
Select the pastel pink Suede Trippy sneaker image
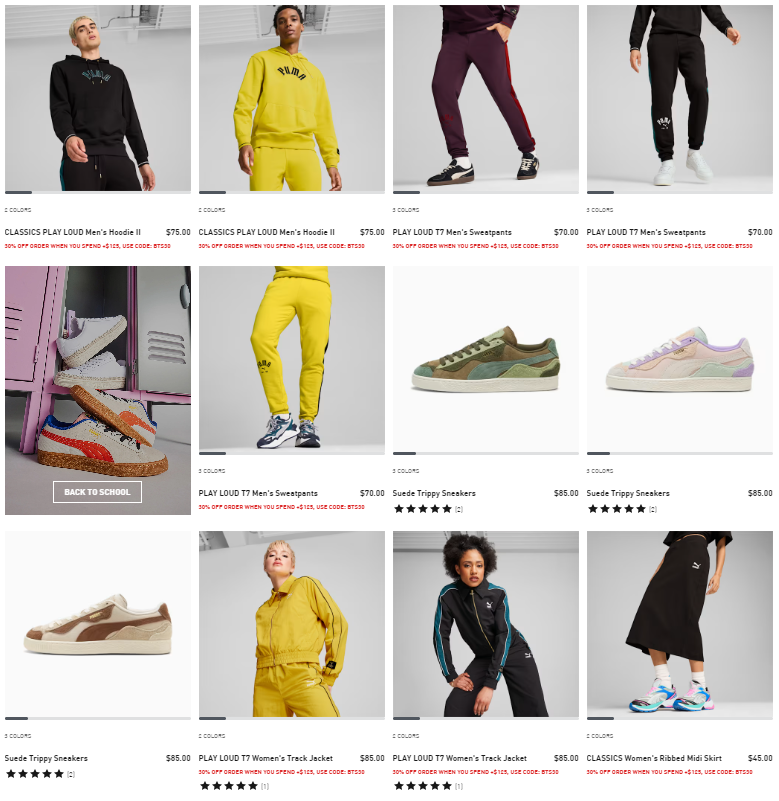coord(680,359)
